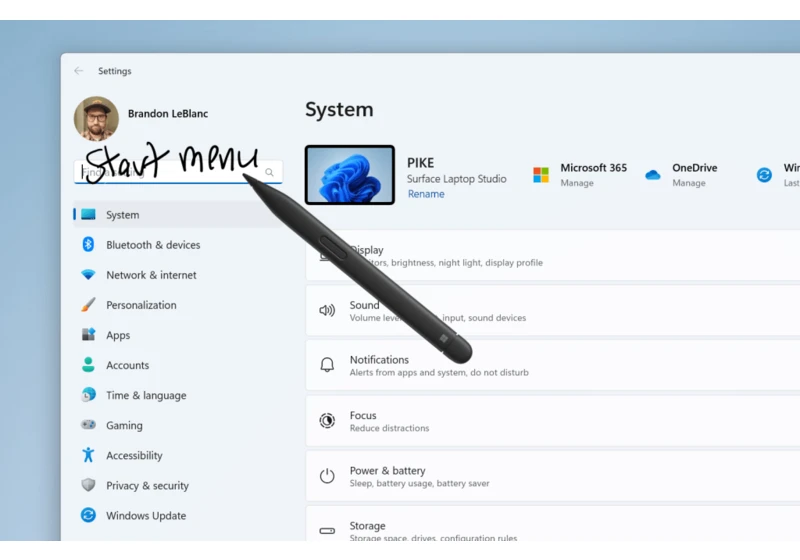Open Manage under OneDrive
Screen dimensions: 800x560
[x=689, y=183]
